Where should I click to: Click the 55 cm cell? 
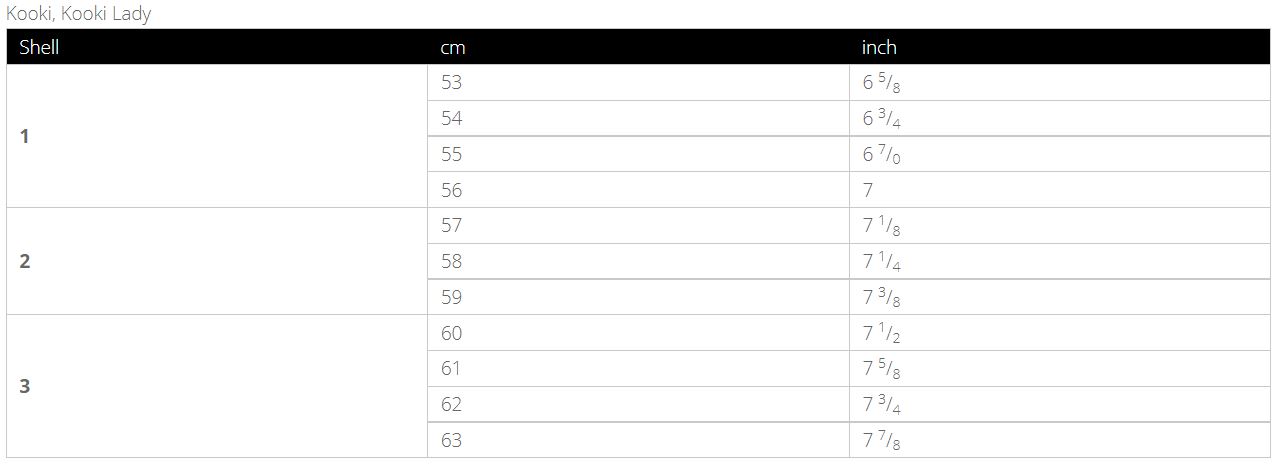click(452, 155)
